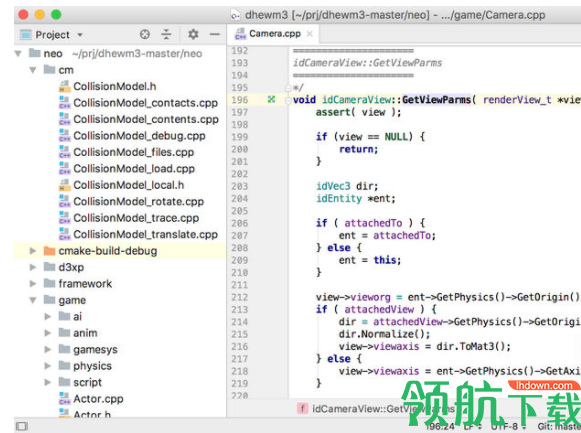Click the idCameraView::GetViewParms breadcrumb

(384, 409)
